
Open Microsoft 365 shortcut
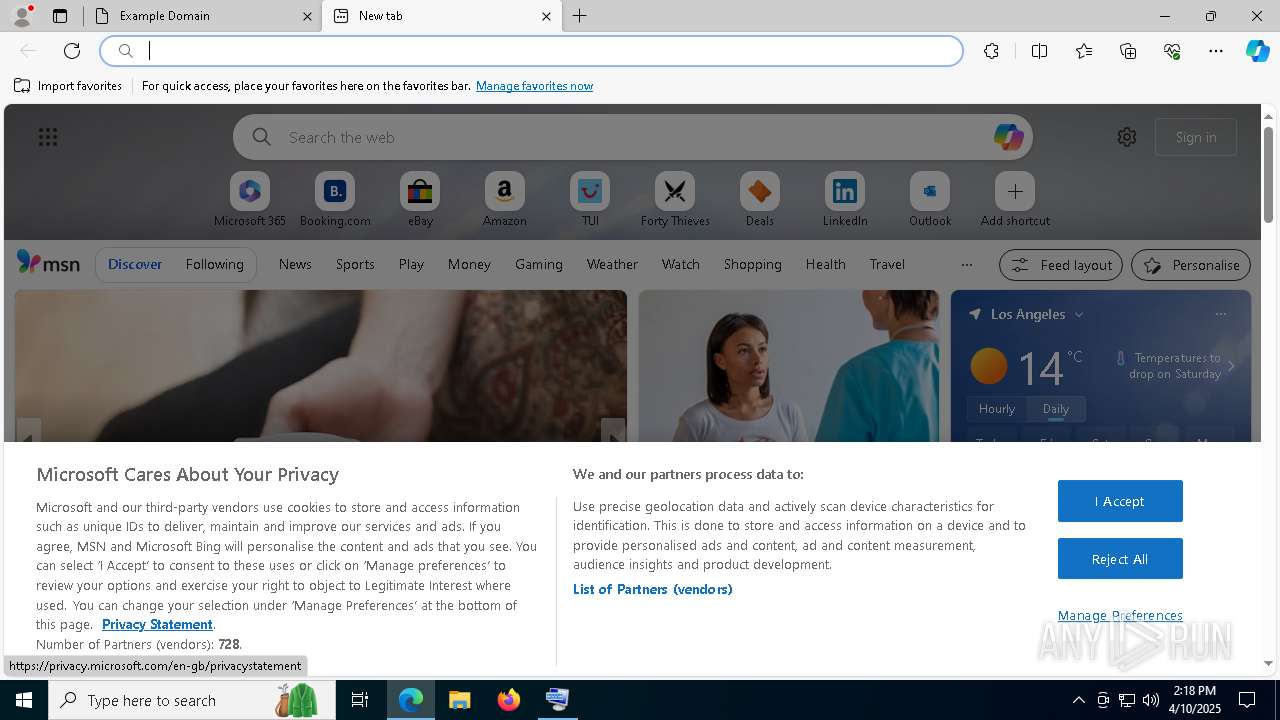point(250,199)
